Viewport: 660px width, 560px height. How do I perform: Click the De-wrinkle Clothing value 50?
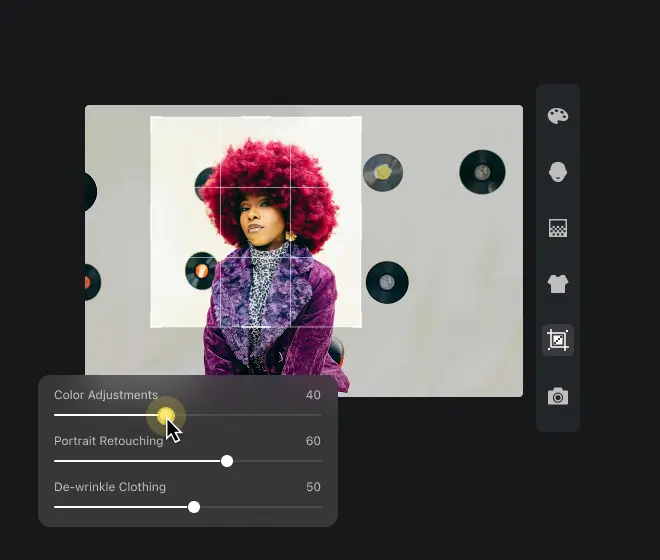pos(313,487)
